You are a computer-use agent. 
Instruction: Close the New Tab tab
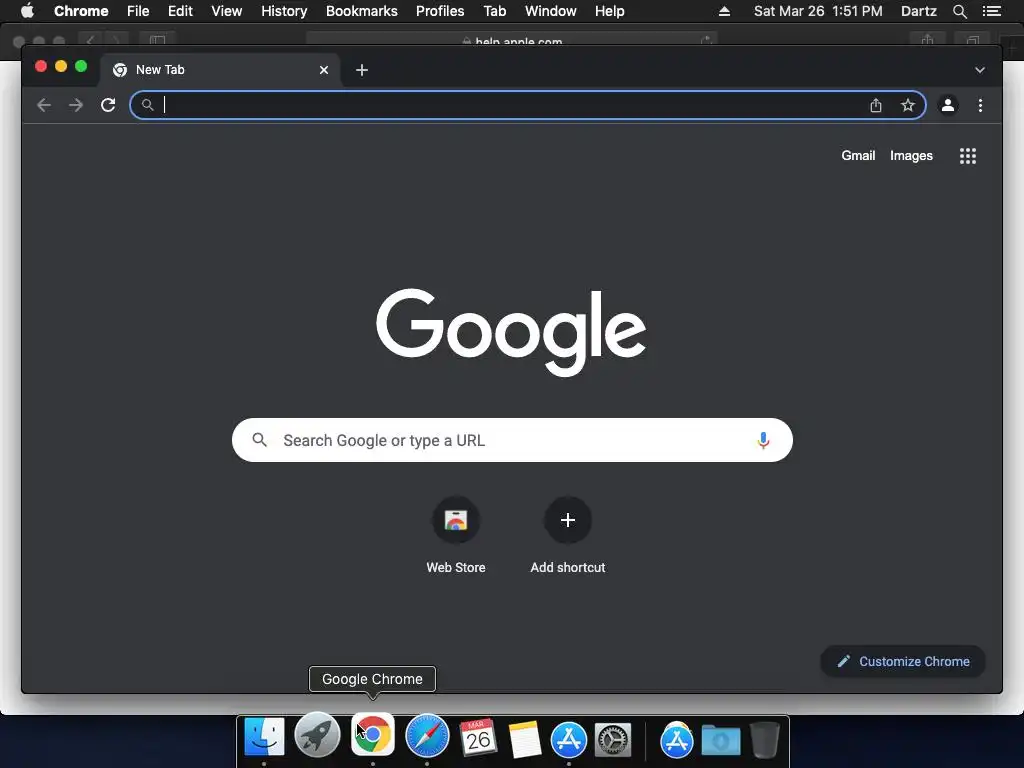[x=324, y=70]
